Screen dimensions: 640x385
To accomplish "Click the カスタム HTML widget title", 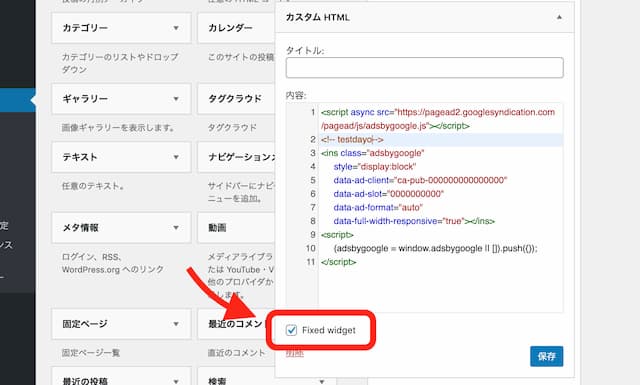I will click(x=318, y=17).
